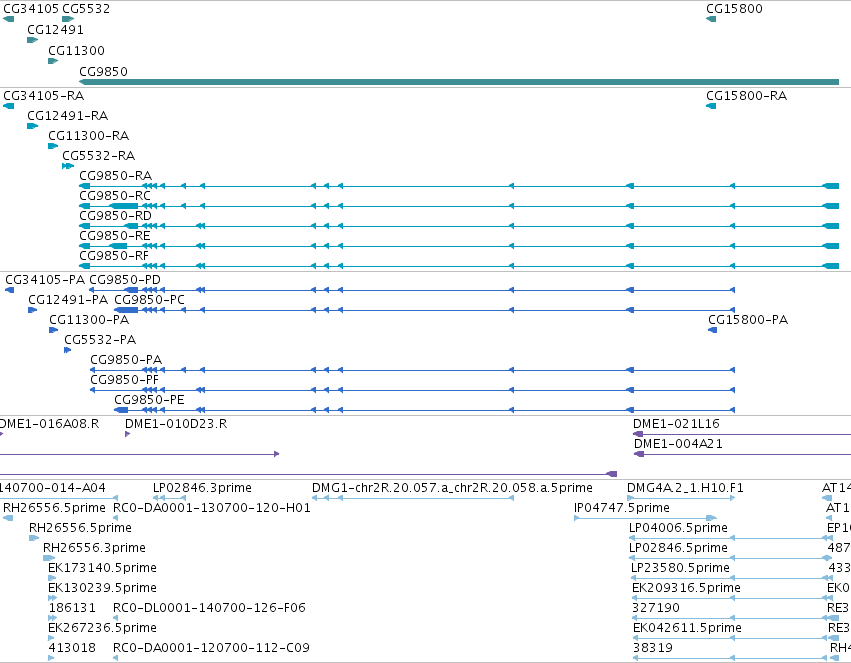Image resolution: width=851 pixels, height=663 pixels.
Task: Select the DME1-010D23.R clone label
Action: (176, 424)
